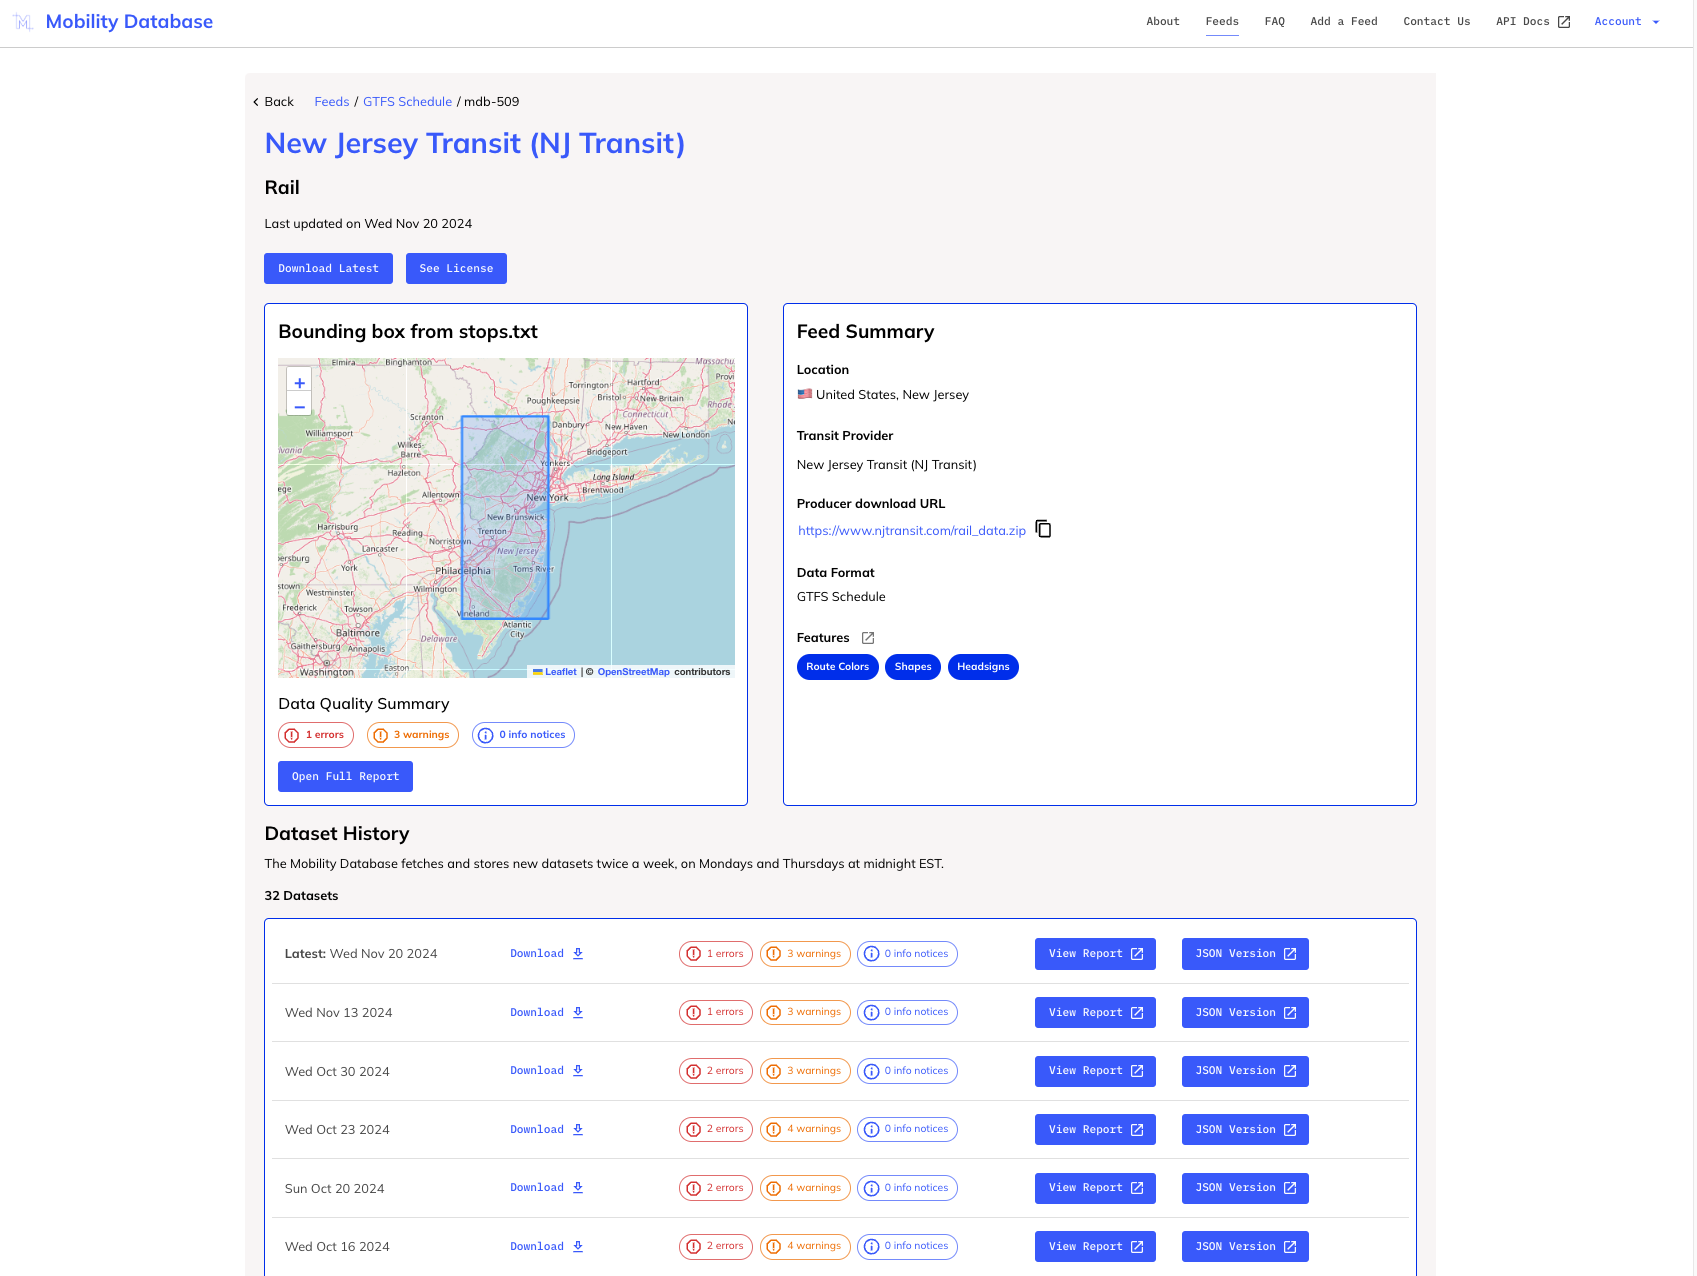Open the Account dropdown menu
Viewport: 1697px width, 1276px height.
pos(1627,22)
